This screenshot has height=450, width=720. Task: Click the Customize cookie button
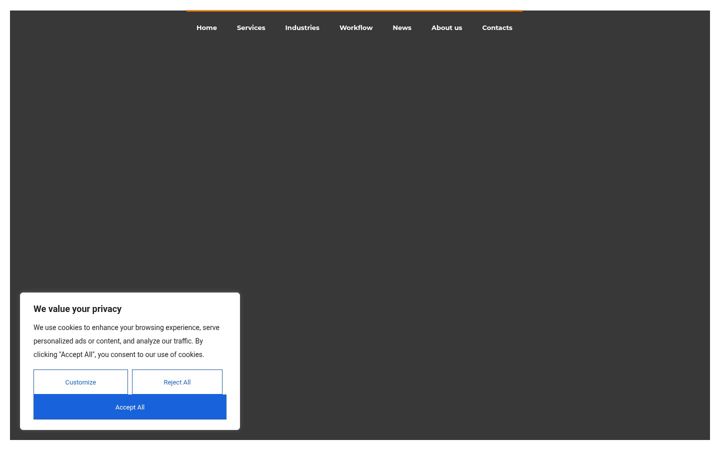pyautogui.click(x=80, y=382)
